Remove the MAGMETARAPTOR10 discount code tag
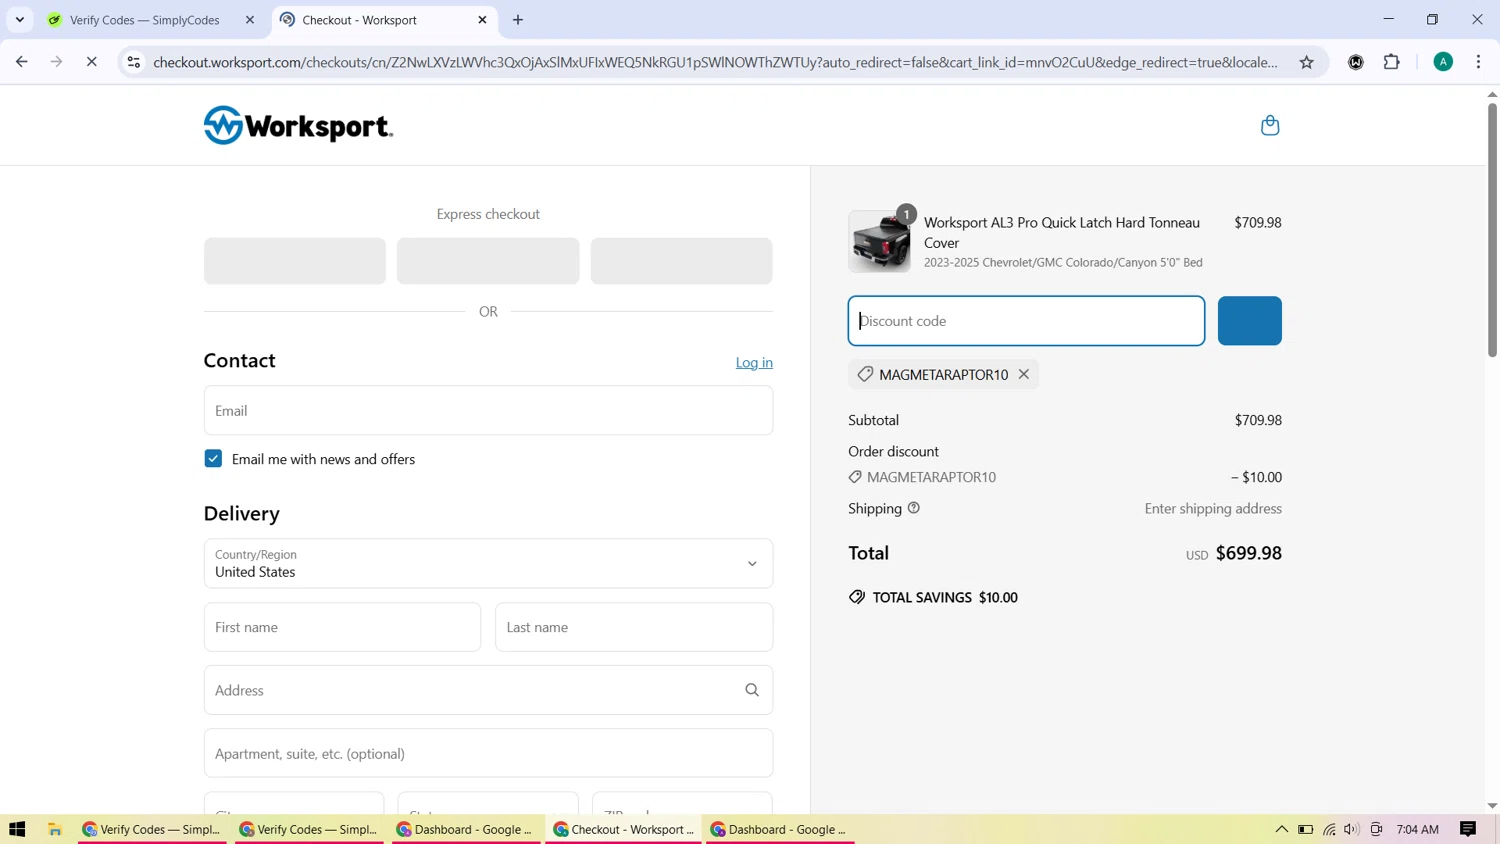The height and width of the screenshot is (844, 1500). pos(1023,374)
